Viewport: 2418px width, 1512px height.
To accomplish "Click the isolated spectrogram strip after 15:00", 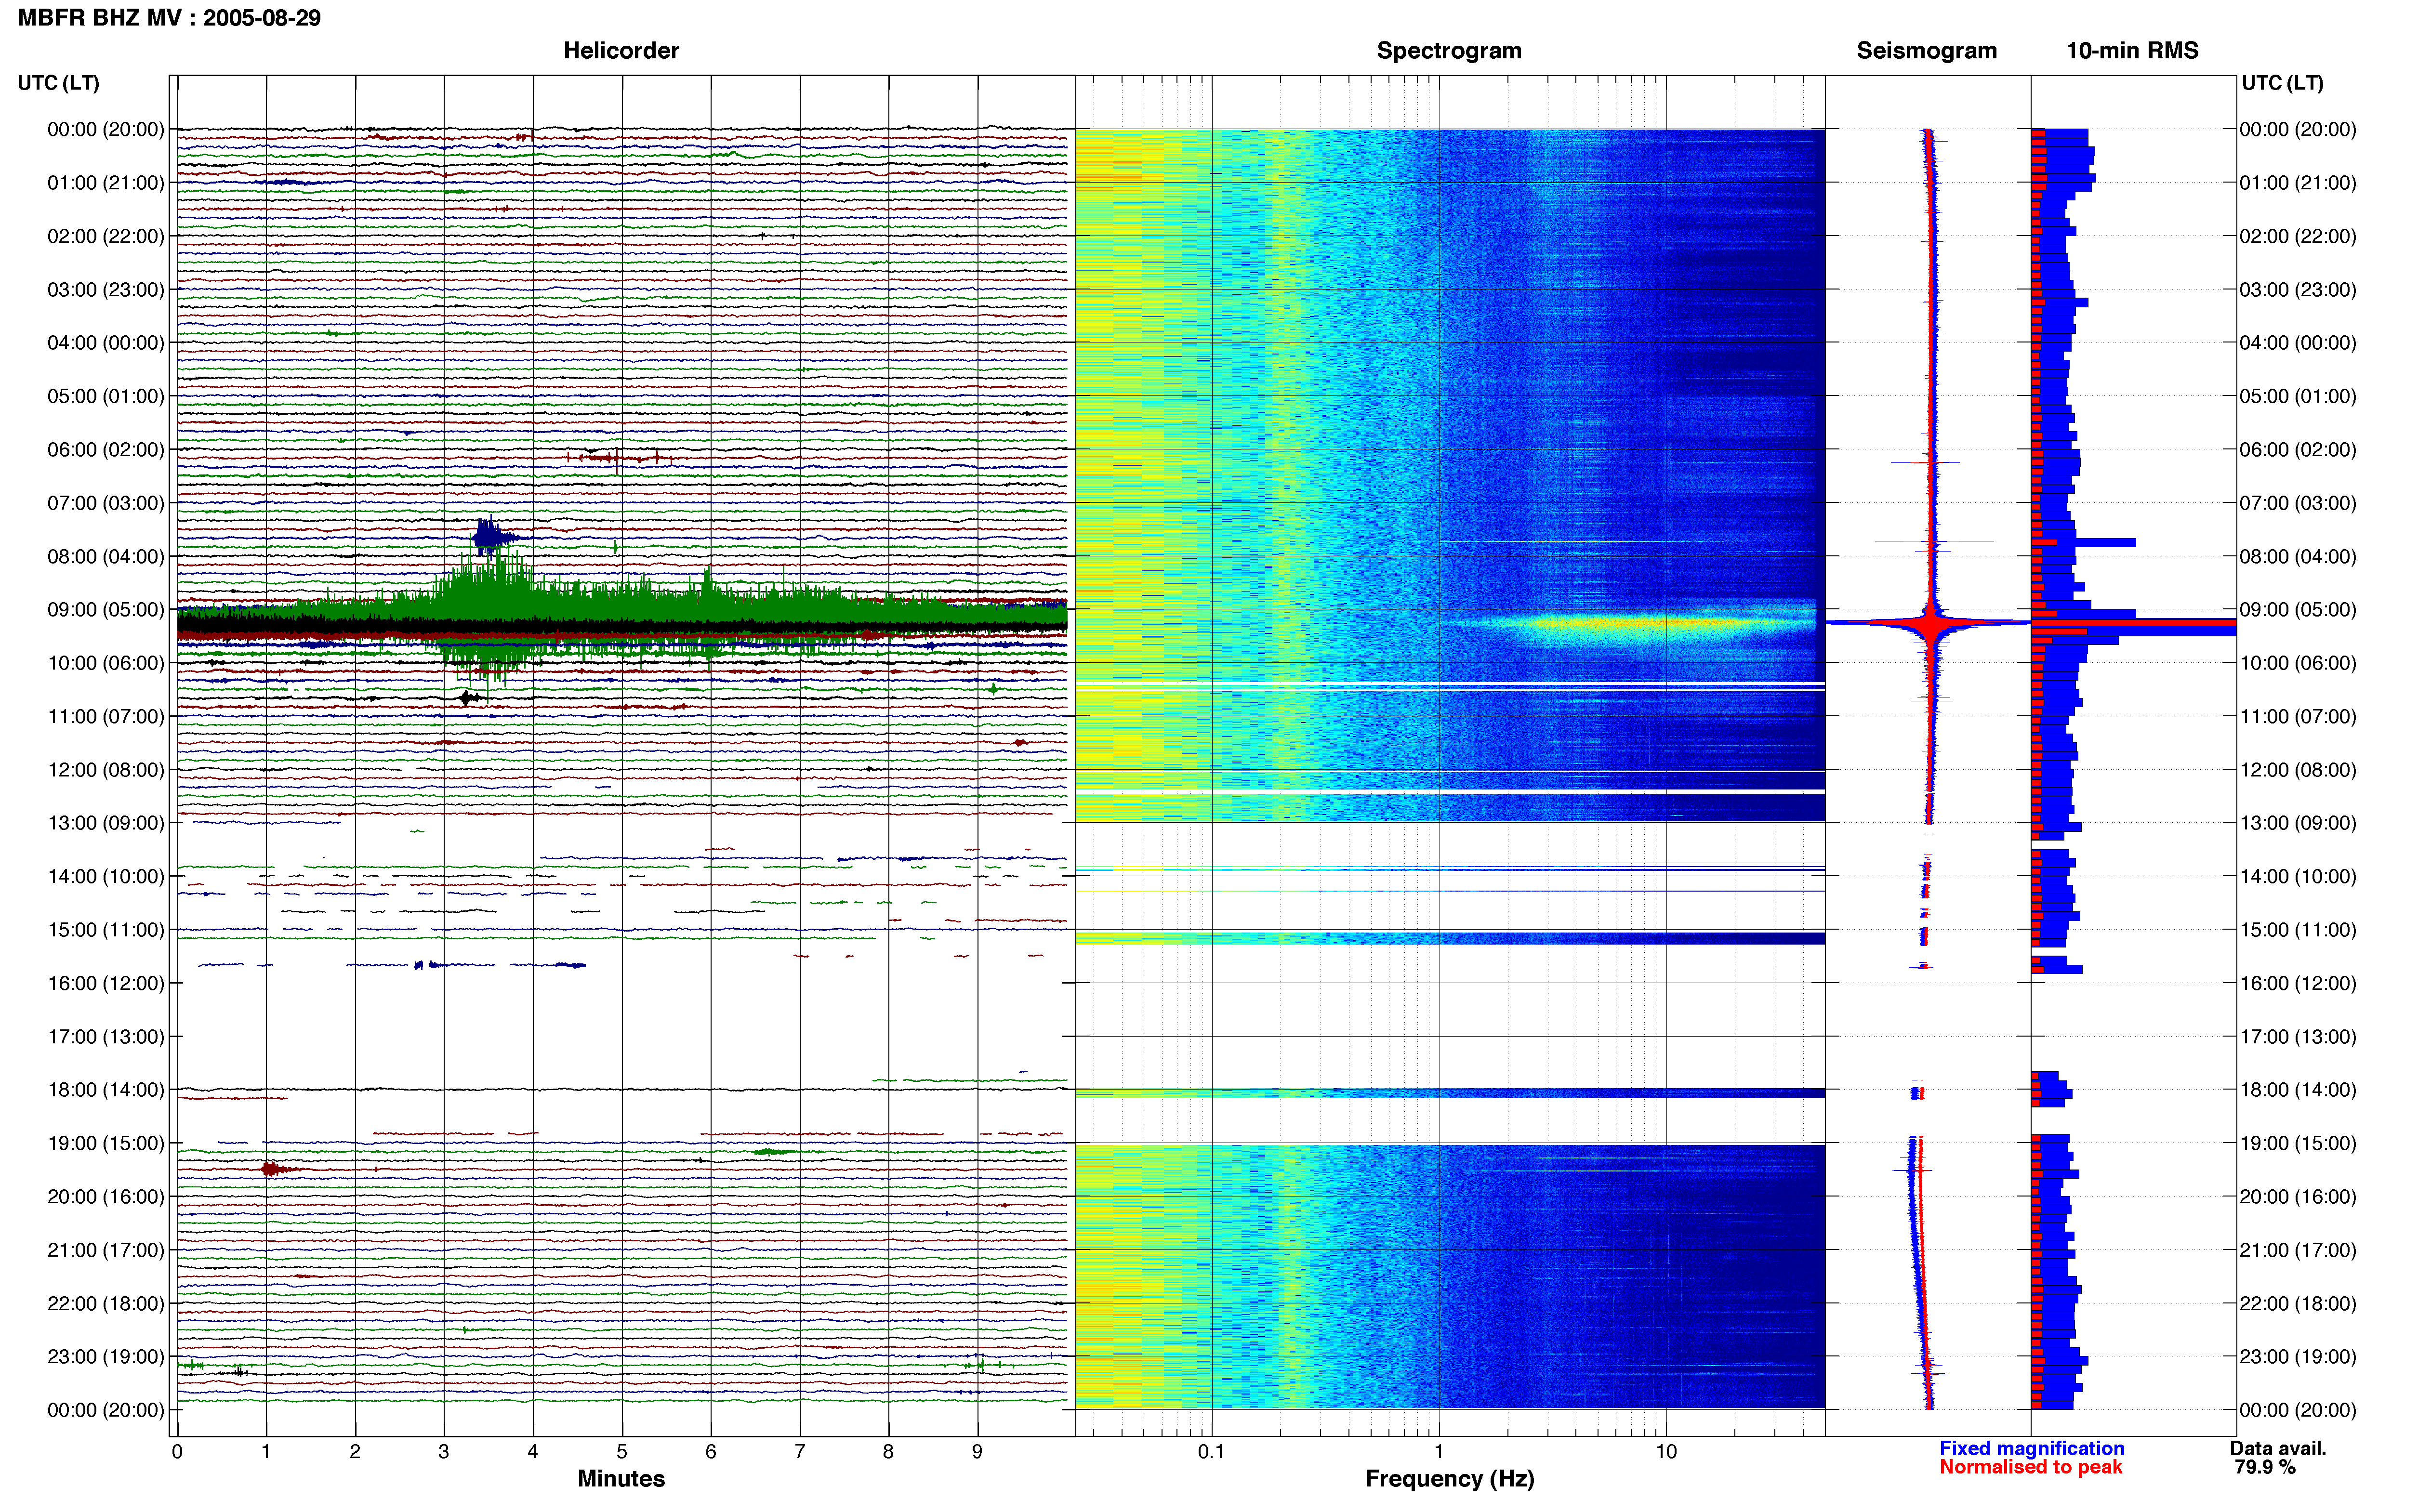I will tap(1450, 938).
